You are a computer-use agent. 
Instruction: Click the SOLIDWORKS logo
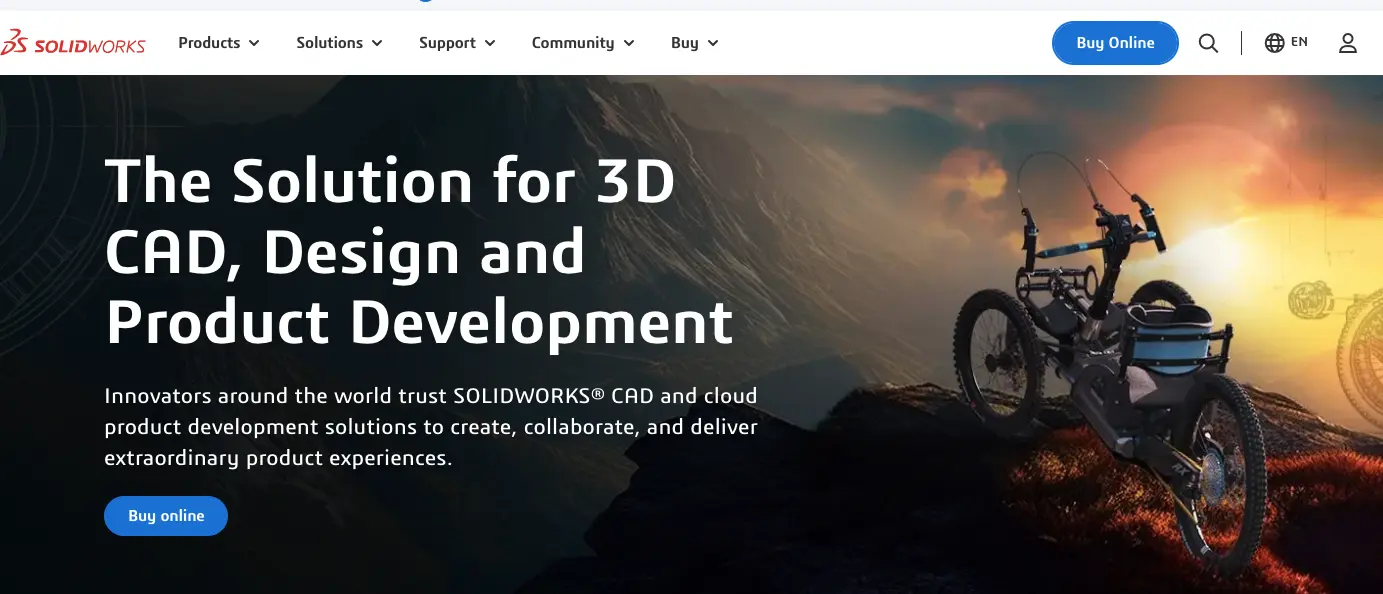coord(74,43)
